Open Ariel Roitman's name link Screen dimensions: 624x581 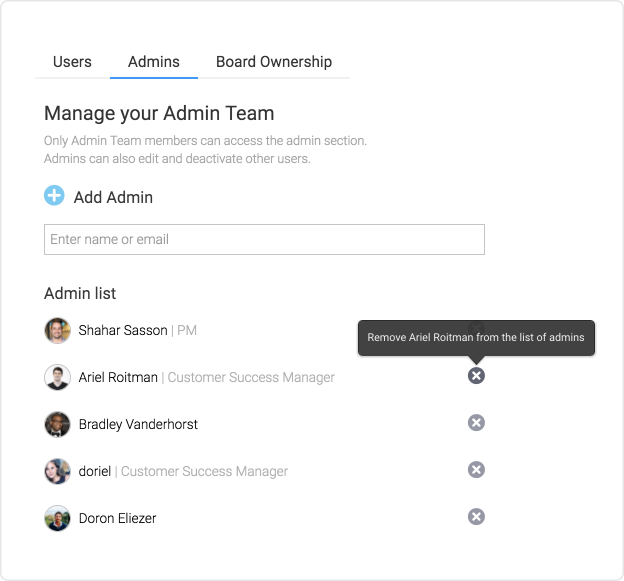pyautogui.click(x=118, y=377)
